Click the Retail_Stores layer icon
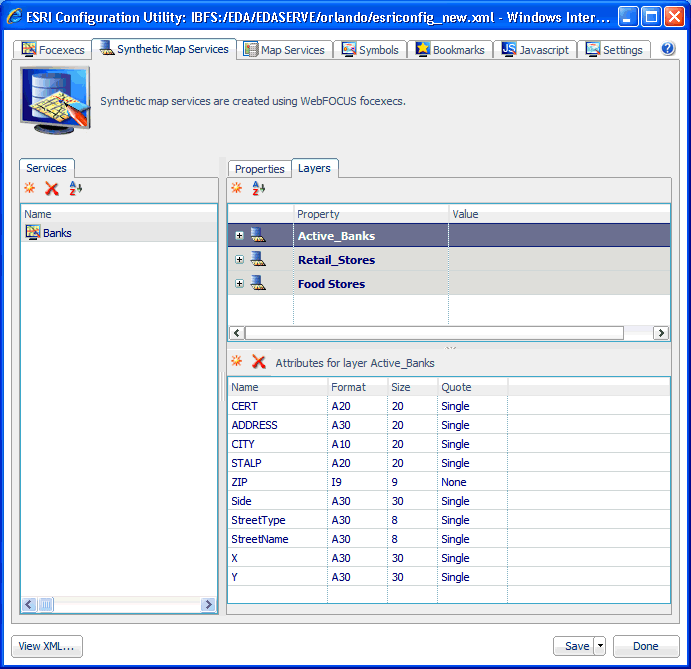This screenshot has width=691, height=669. pyautogui.click(x=258, y=259)
